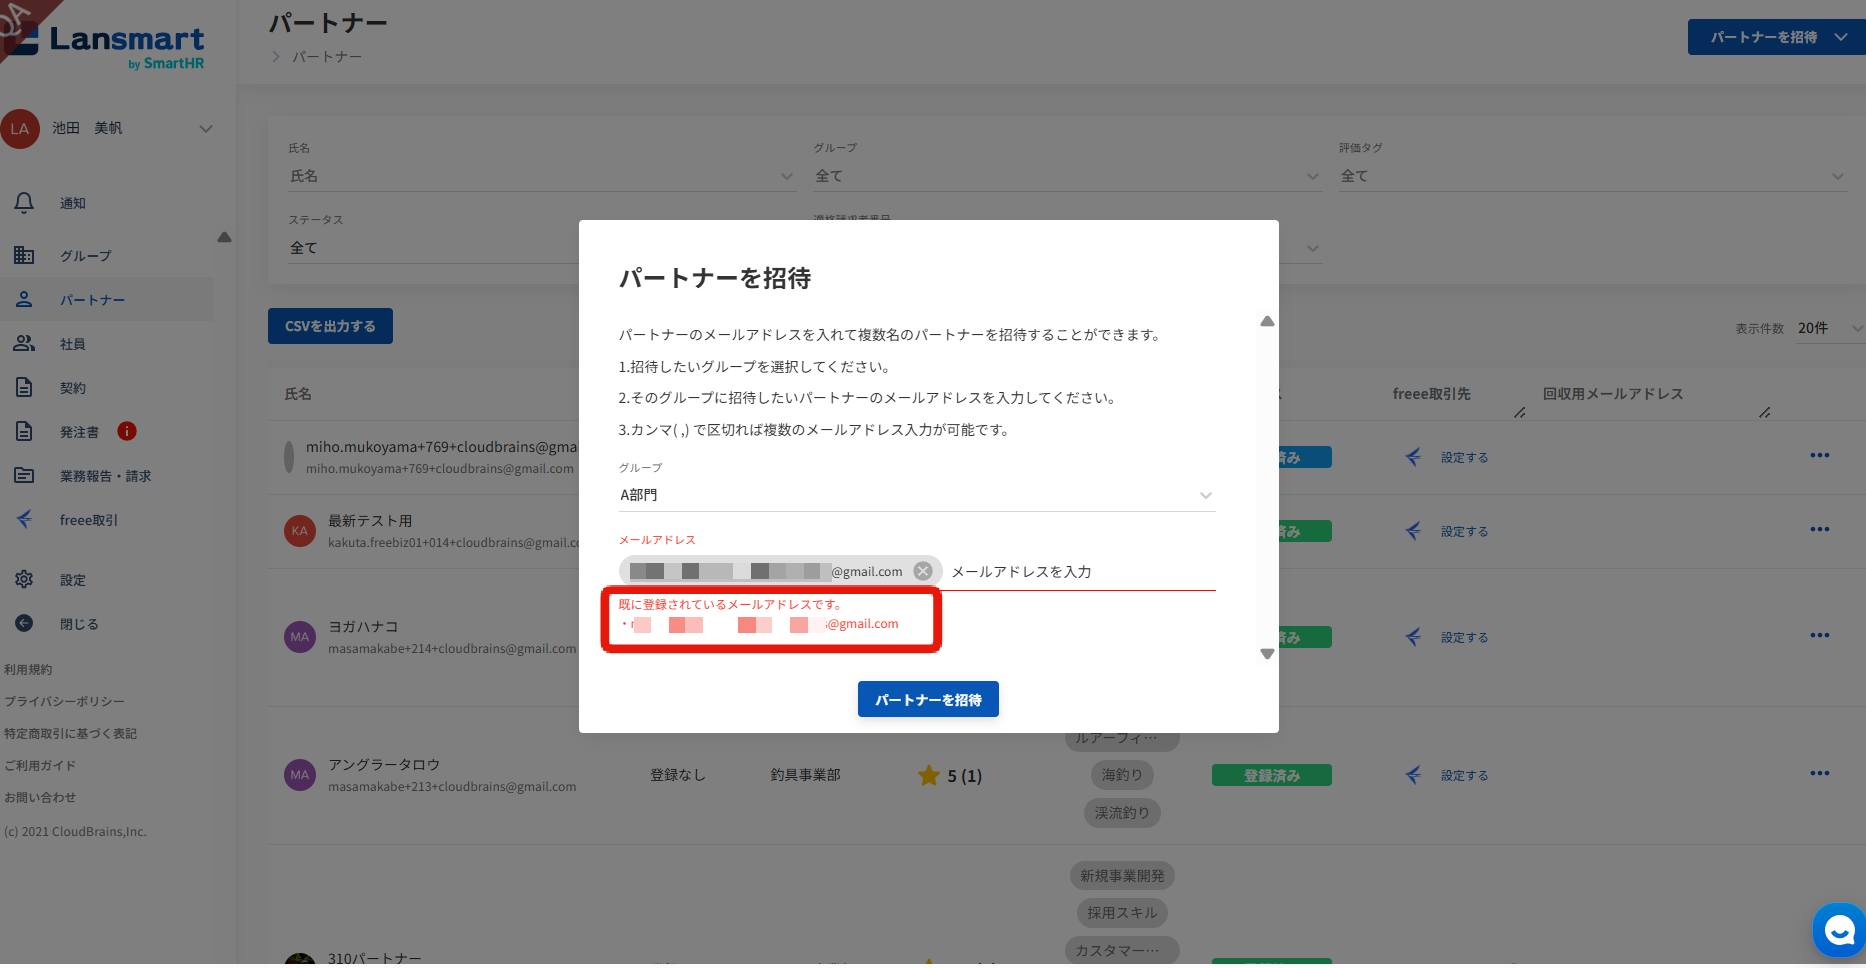Click the dialog scrollbar up arrow

tap(1267, 321)
